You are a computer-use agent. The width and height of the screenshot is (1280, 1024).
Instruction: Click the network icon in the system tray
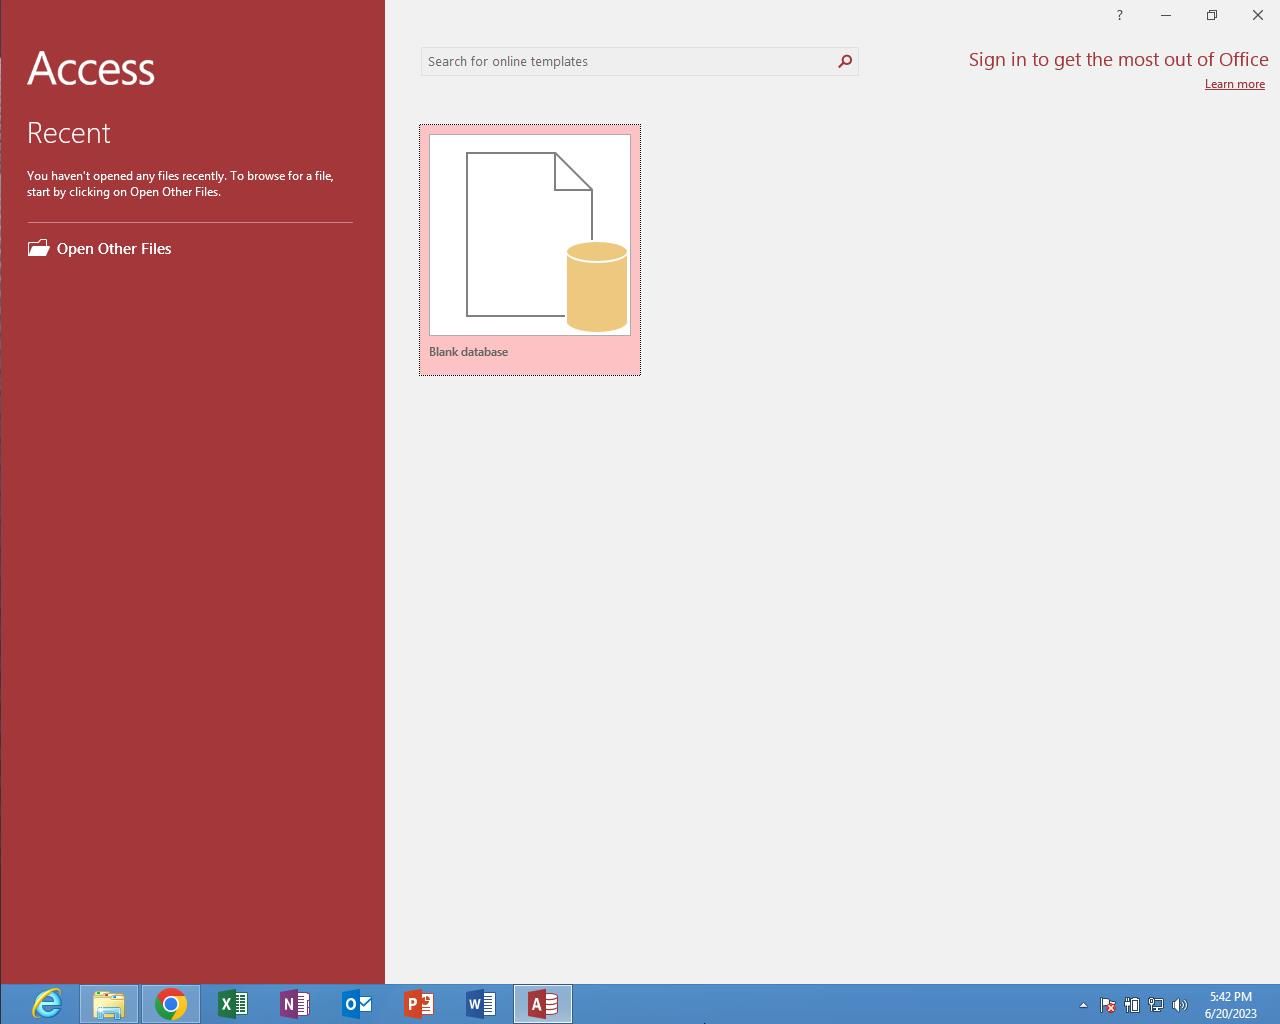(x=1156, y=1005)
